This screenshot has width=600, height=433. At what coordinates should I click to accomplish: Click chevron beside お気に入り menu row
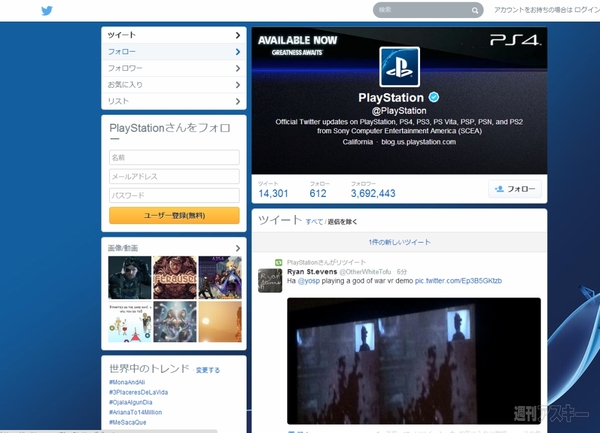[238, 85]
